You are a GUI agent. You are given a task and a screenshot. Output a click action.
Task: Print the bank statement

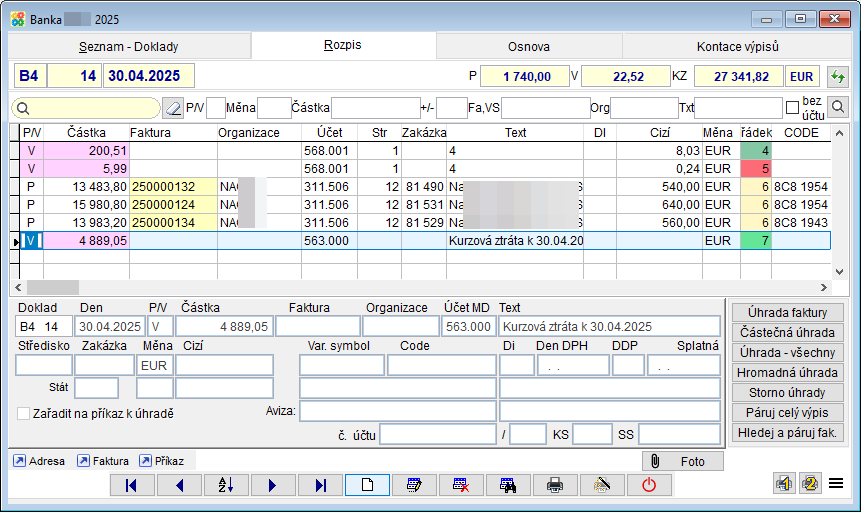click(555, 485)
